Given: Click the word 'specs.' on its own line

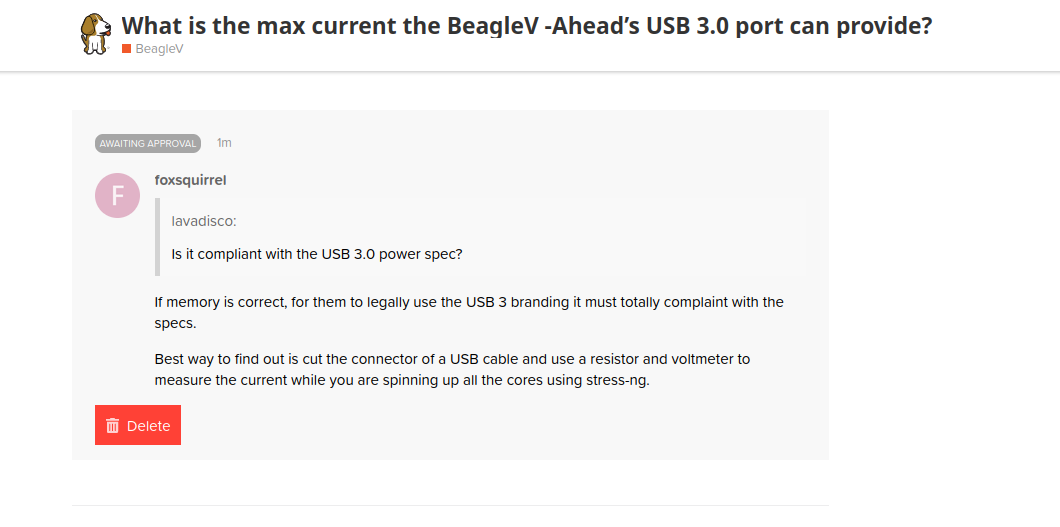Looking at the screenshot, I should click(175, 324).
